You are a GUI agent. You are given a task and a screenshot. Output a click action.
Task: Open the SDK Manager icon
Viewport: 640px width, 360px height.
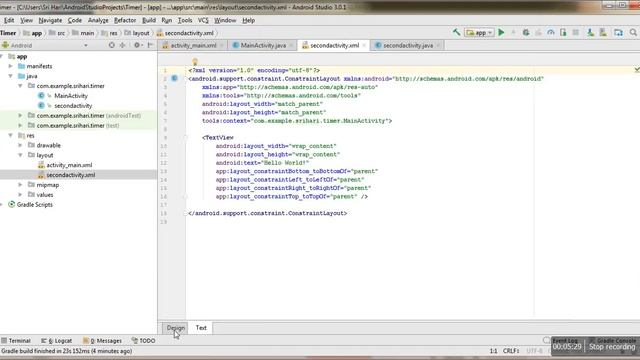(x=603, y=32)
